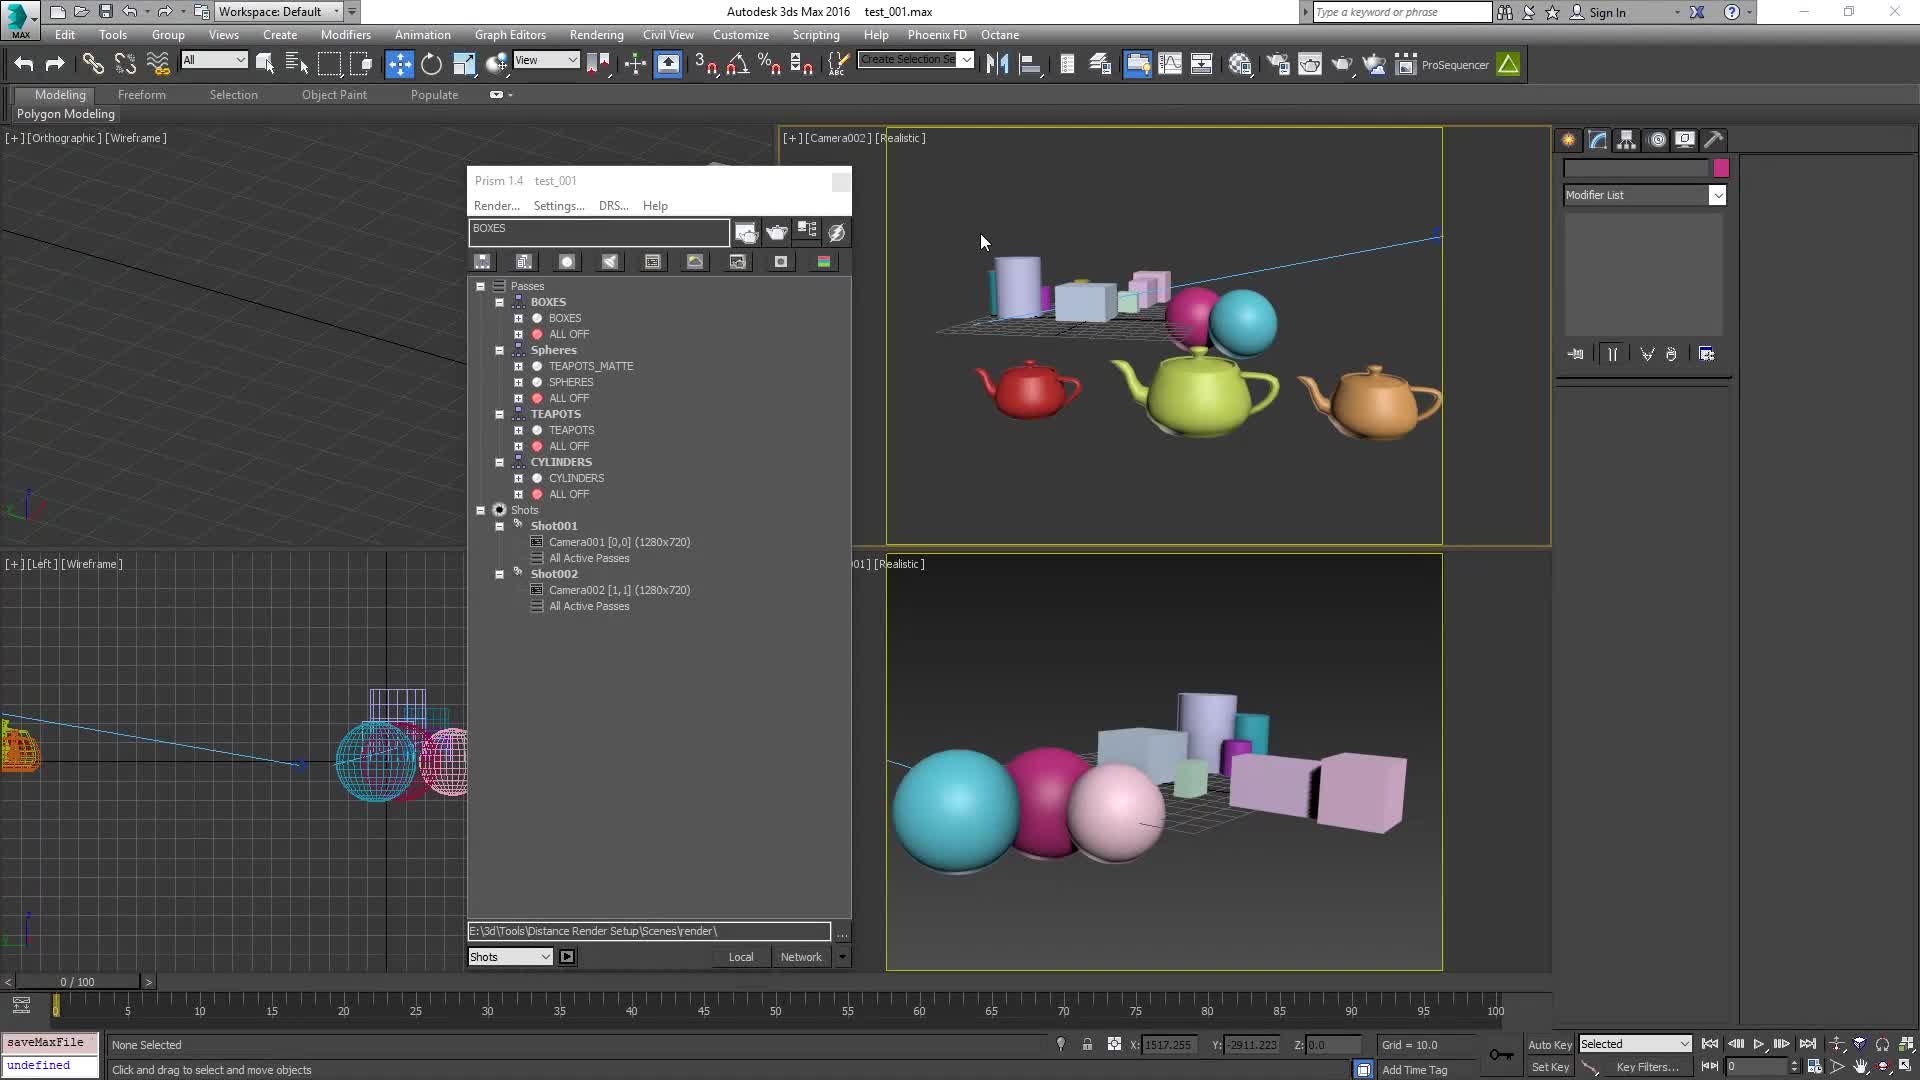Open the Render menu in Prism
Image resolution: width=1920 pixels, height=1080 pixels.
tap(497, 206)
